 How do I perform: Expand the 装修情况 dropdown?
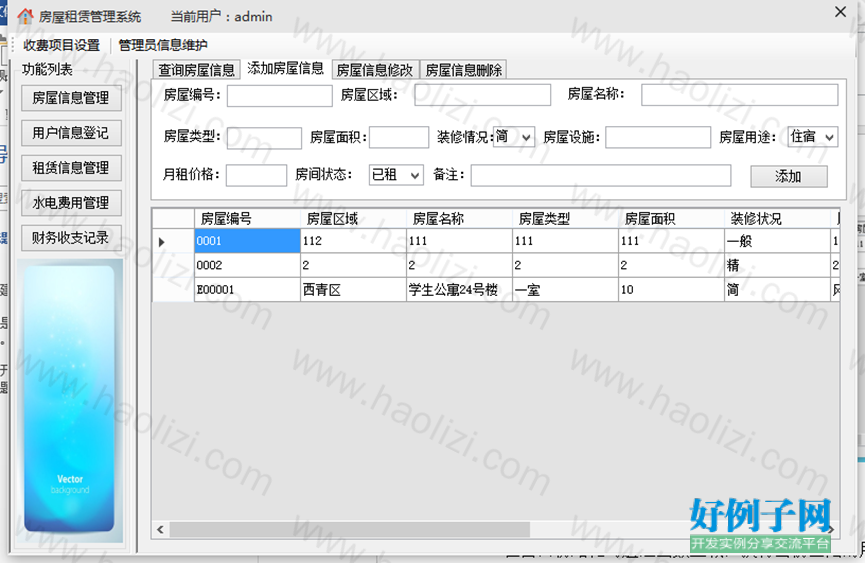click(526, 137)
